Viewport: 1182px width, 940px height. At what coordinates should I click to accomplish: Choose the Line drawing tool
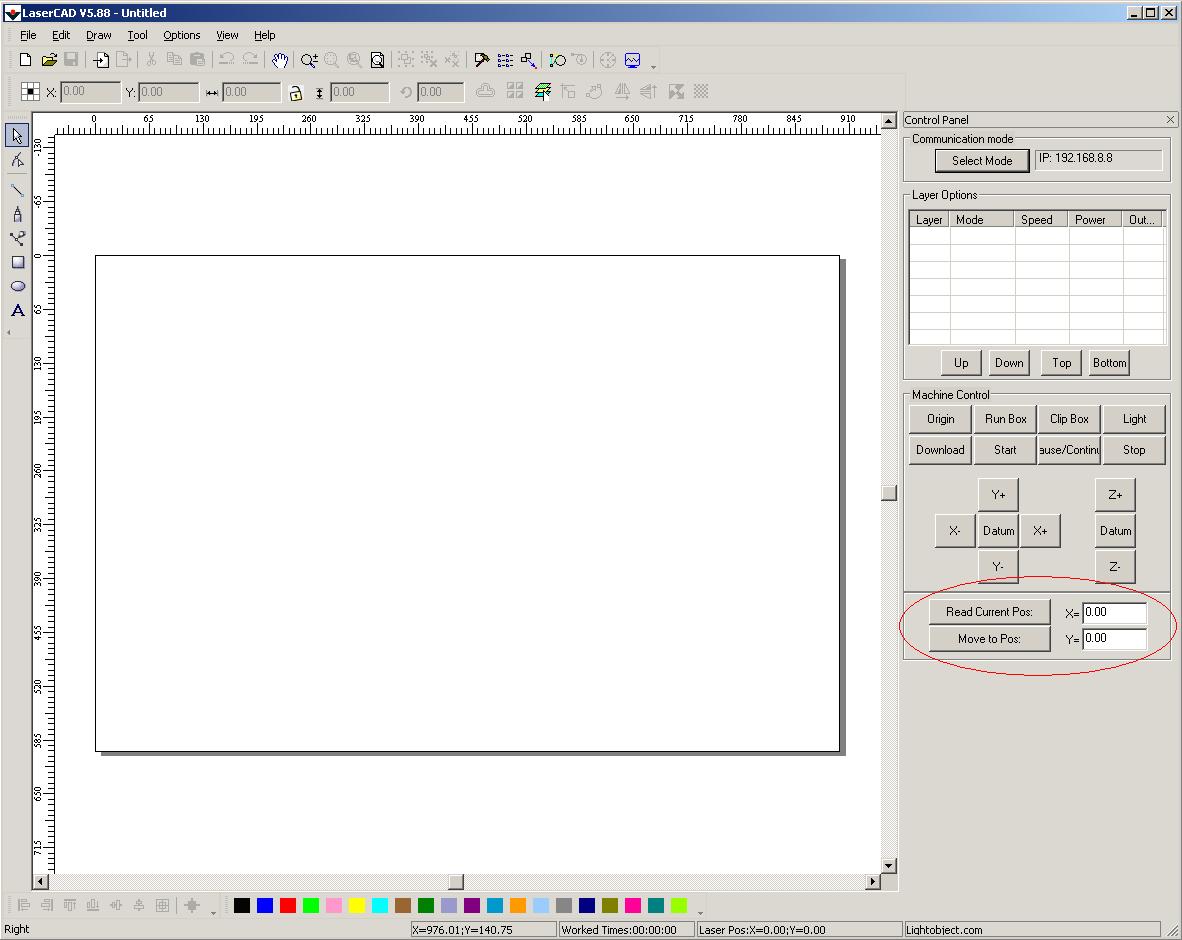18,189
